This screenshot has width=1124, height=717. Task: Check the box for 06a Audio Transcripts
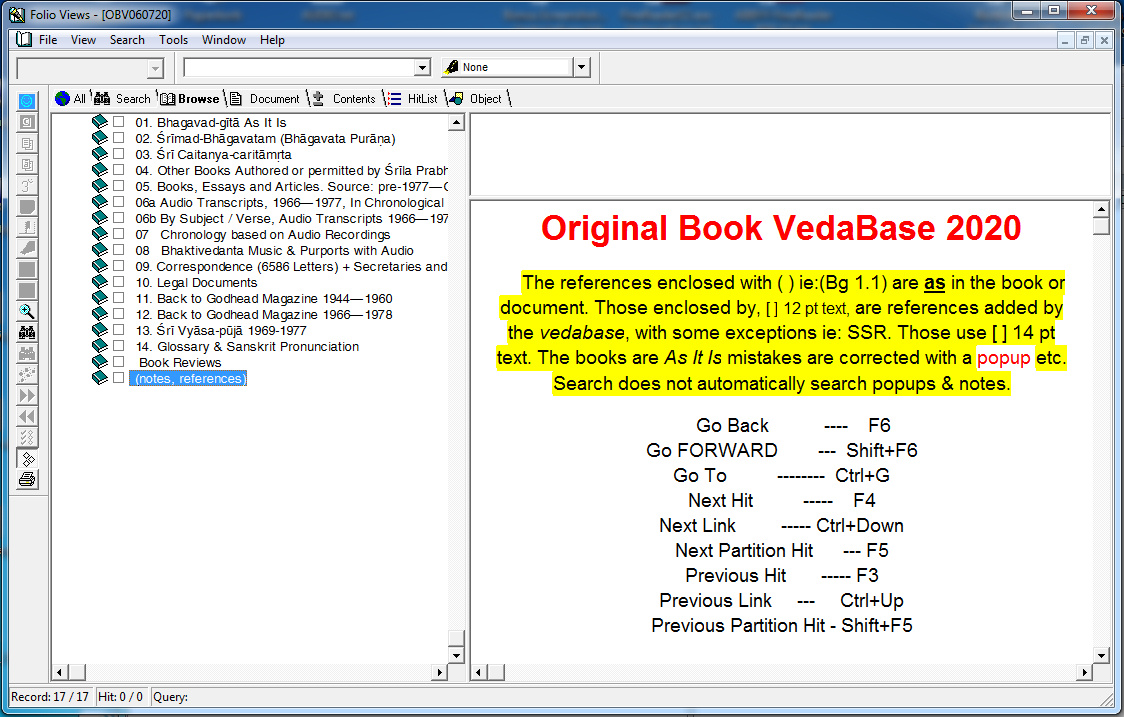pyautogui.click(x=119, y=201)
